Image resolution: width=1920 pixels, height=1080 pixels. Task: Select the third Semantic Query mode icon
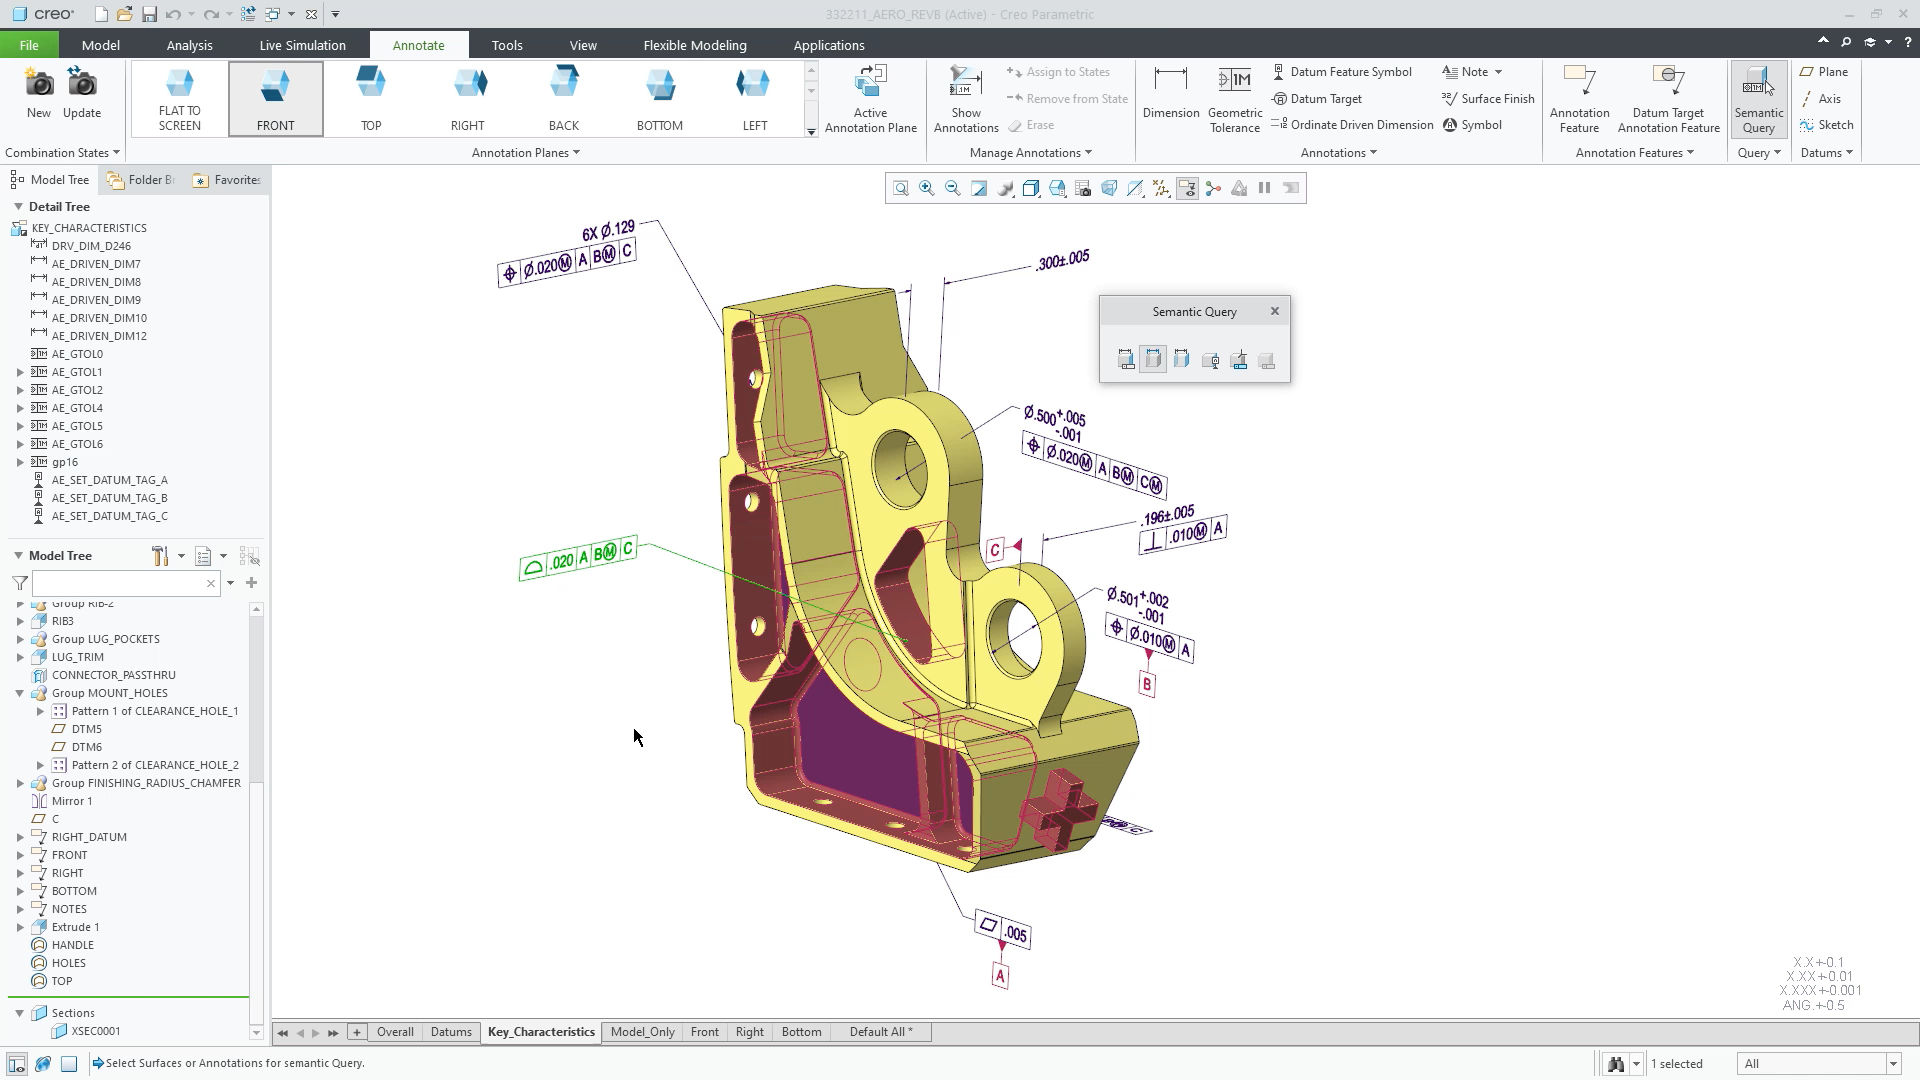[1182, 360]
